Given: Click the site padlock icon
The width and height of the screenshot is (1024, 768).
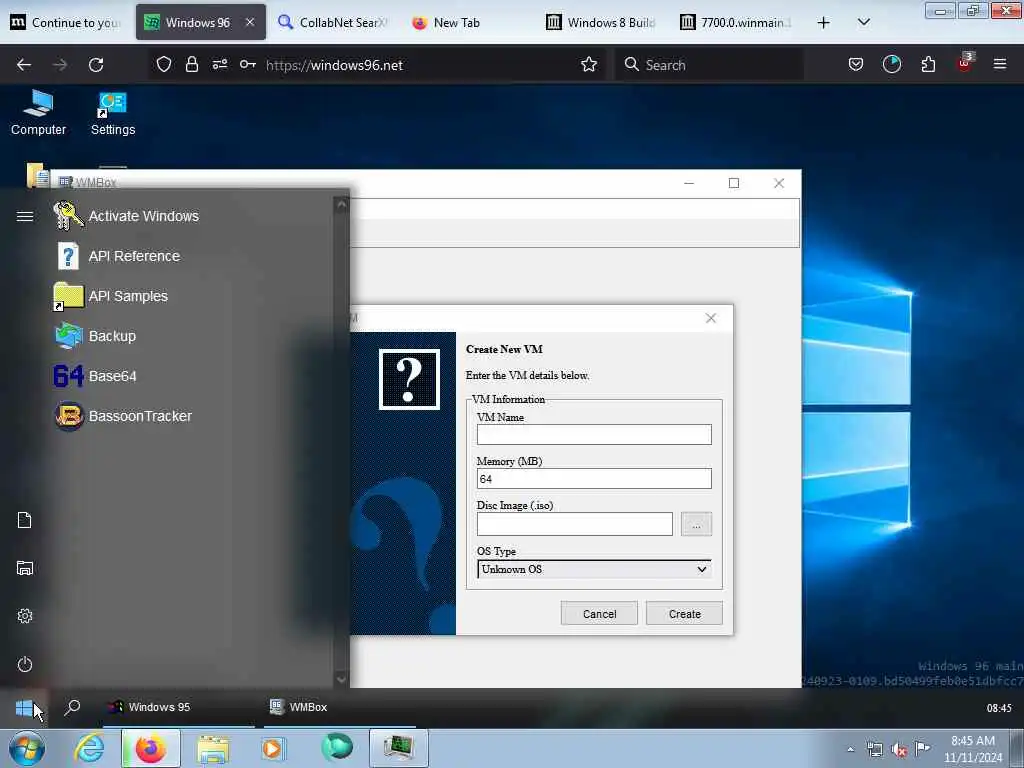Looking at the screenshot, I should 191,64.
